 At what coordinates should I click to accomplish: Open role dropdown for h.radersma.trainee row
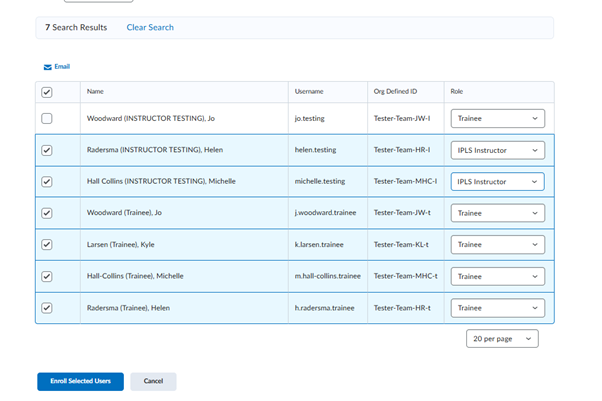click(x=498, y=308)
